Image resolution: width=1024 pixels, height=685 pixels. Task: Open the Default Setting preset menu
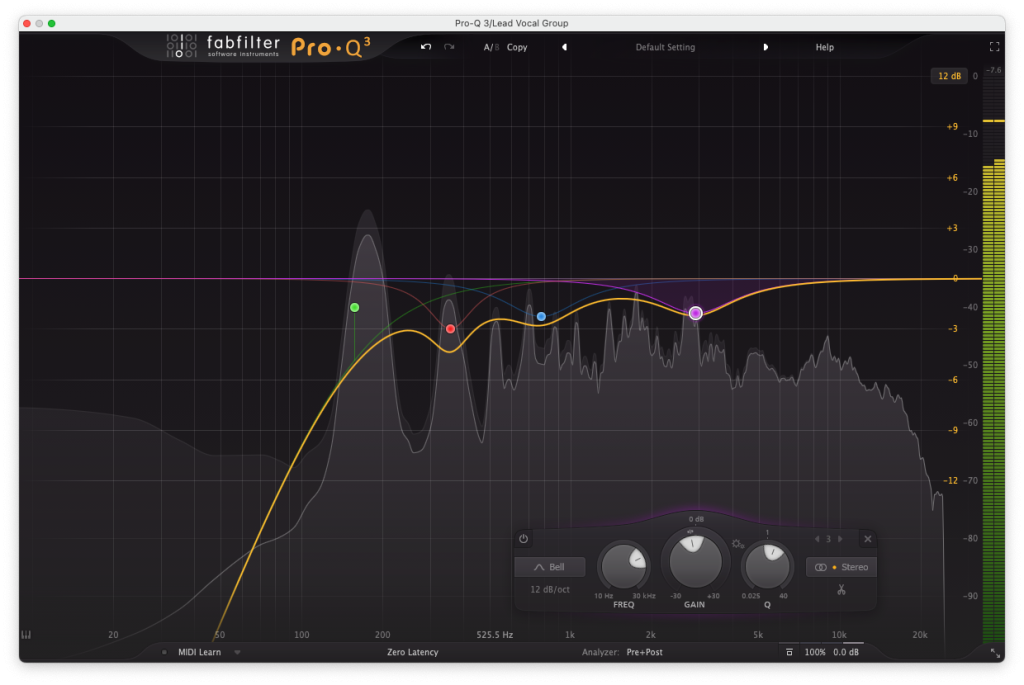point(665,47)
